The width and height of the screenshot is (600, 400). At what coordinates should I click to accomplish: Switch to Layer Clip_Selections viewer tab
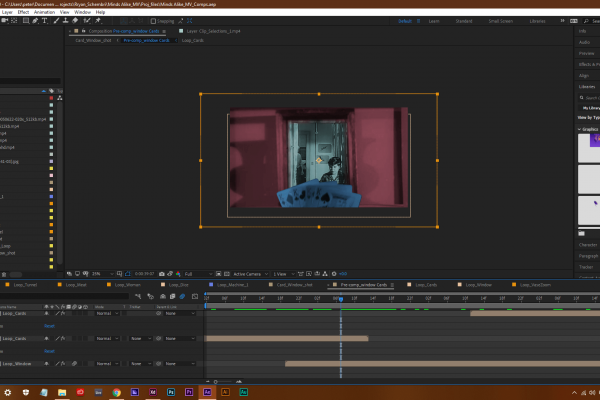click(x=213, y=31)
